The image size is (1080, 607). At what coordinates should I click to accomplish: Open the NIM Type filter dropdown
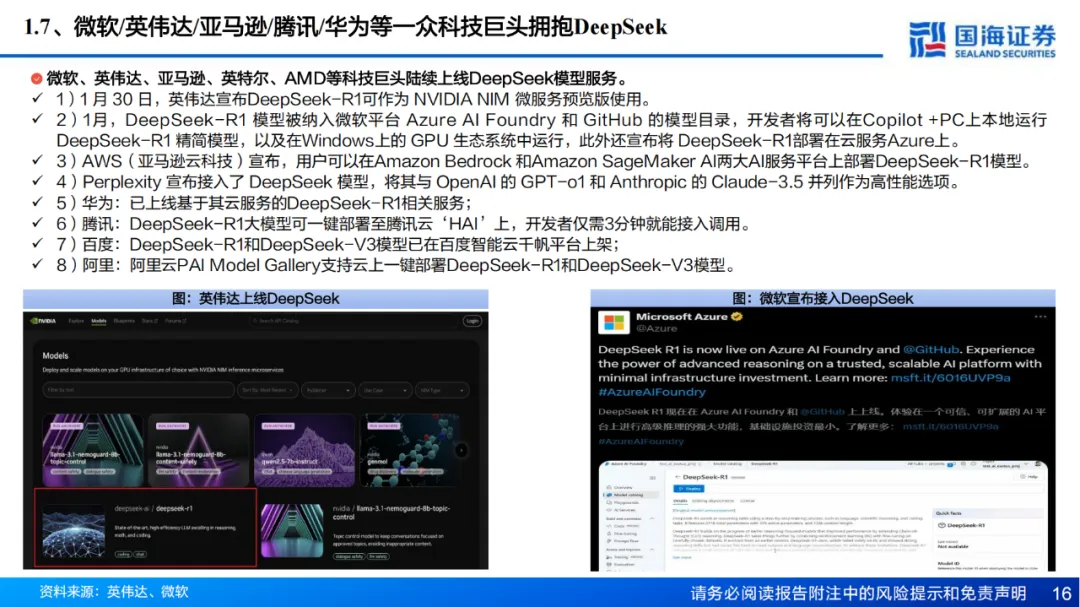click(x=442, y=390)
